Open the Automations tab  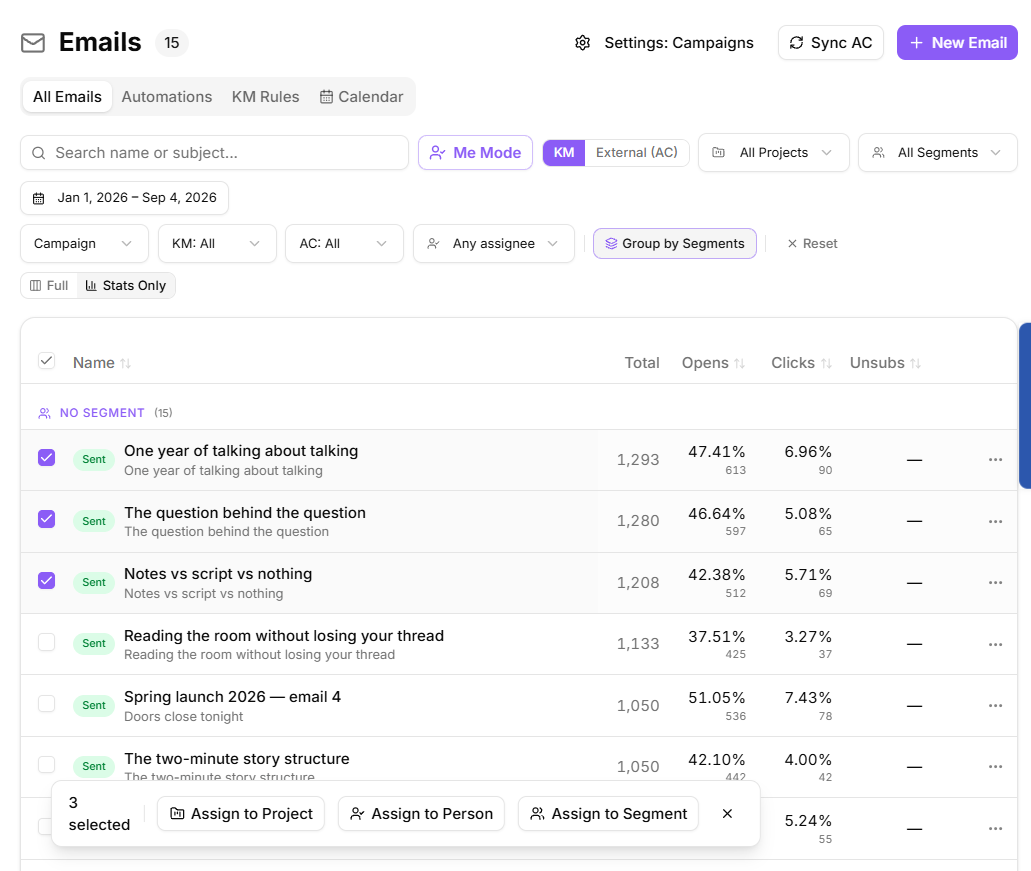coord(167,97)
